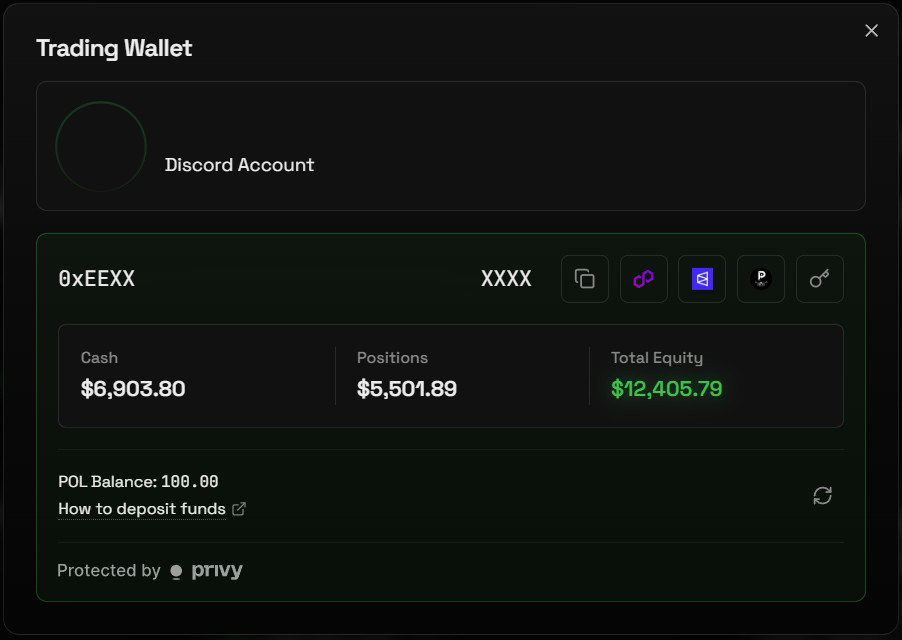Select the Discord Account label
Viewport: 902px width, 640px height.
[x=239, y=165]
